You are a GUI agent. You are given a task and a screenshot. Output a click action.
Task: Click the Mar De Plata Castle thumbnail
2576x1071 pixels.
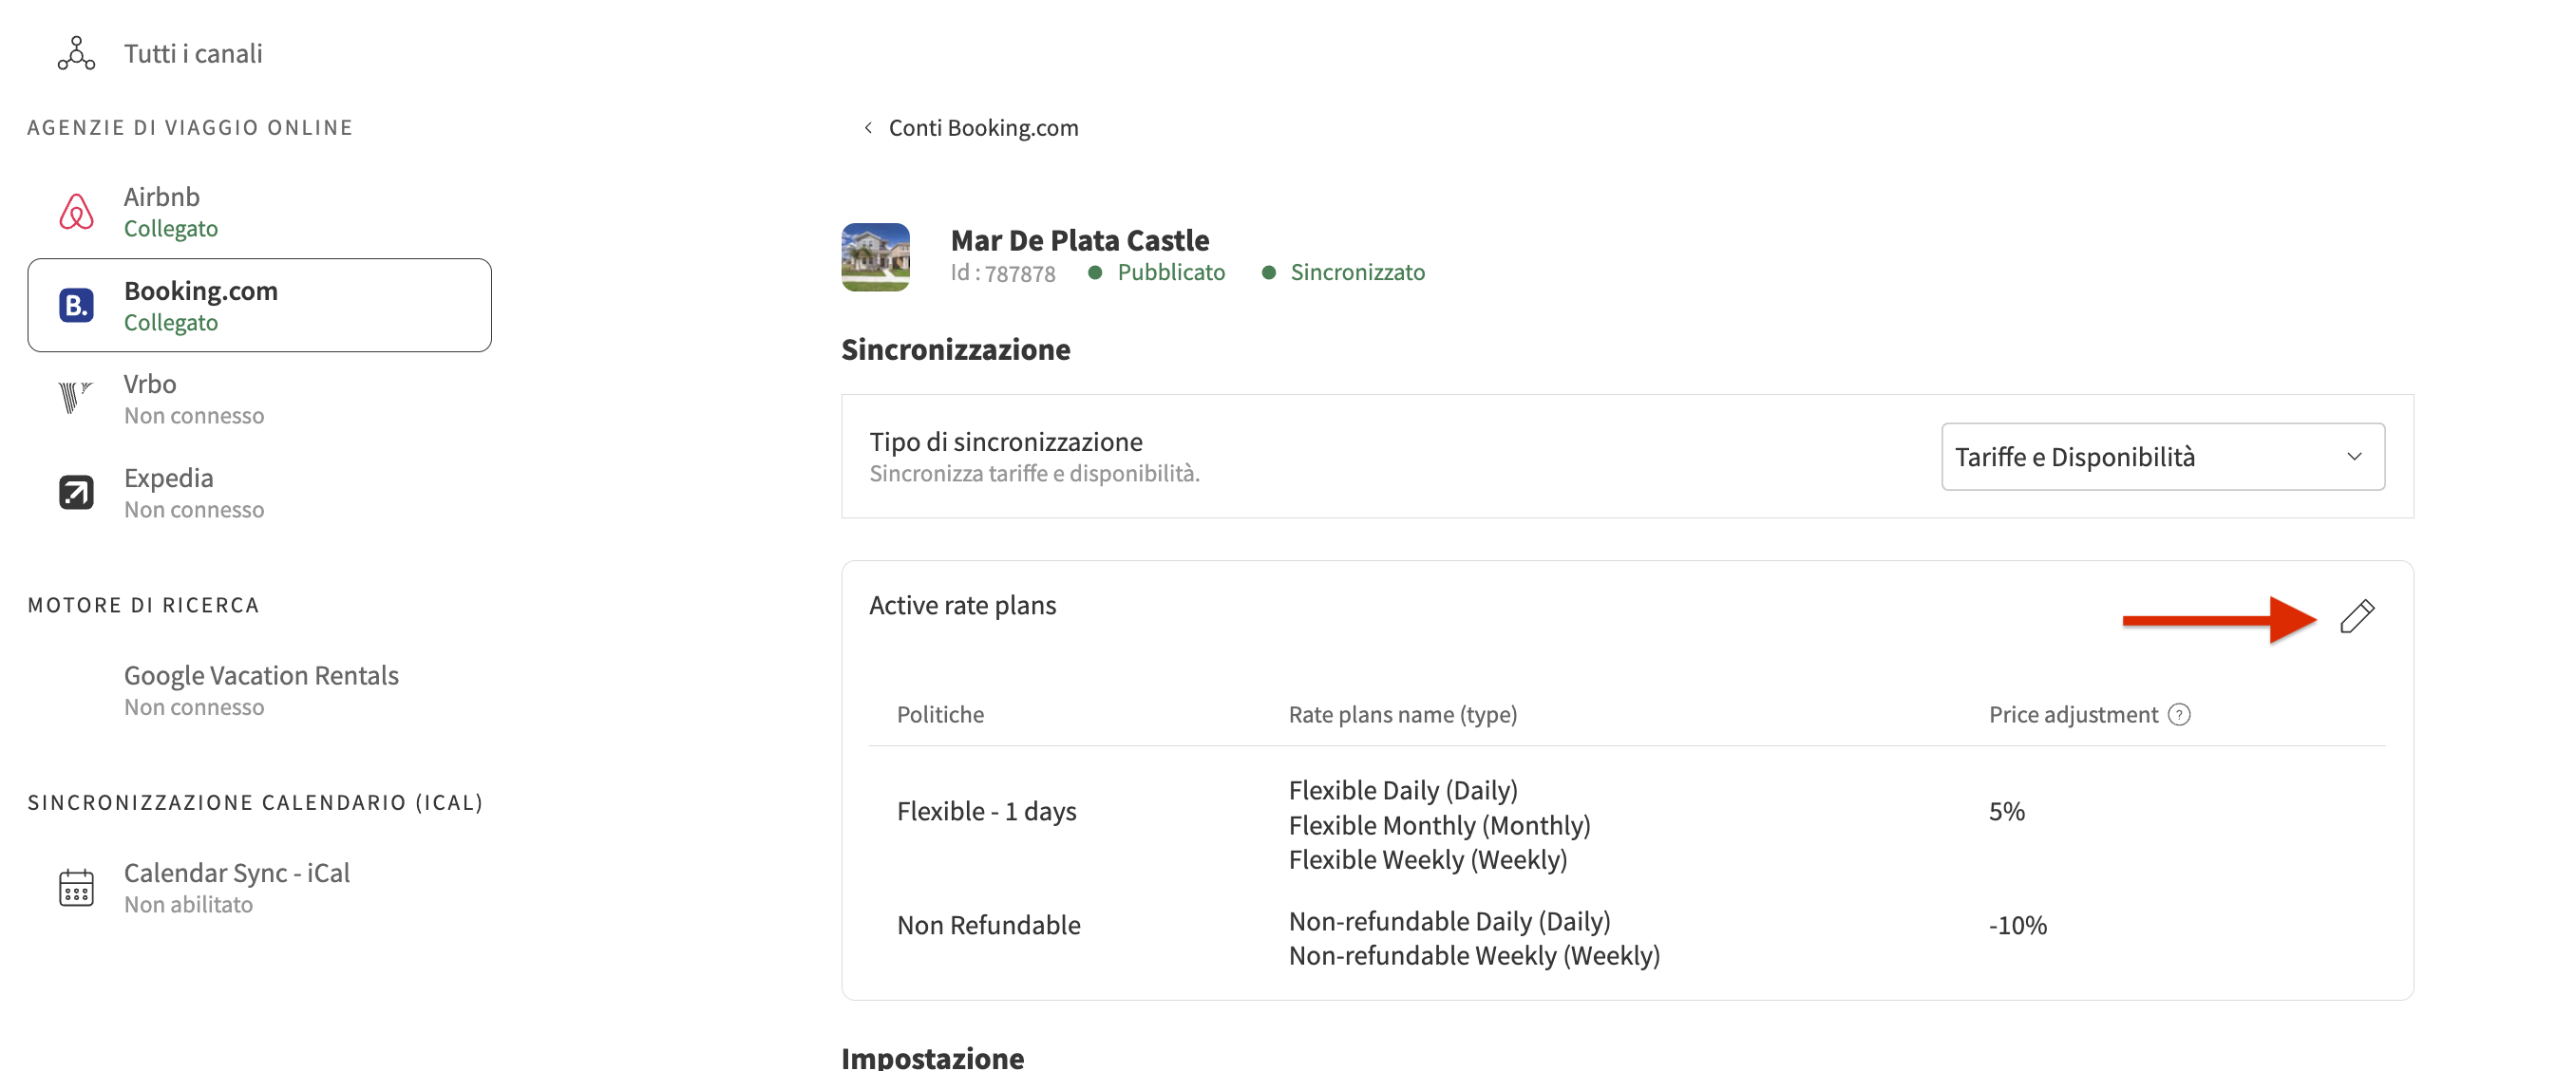click(x=875, y=257)
